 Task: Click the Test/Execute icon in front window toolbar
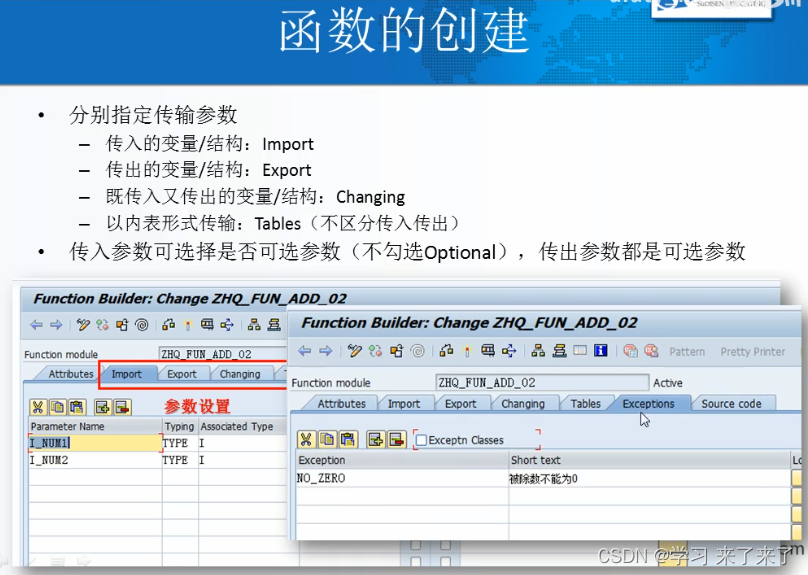[487, 351]
